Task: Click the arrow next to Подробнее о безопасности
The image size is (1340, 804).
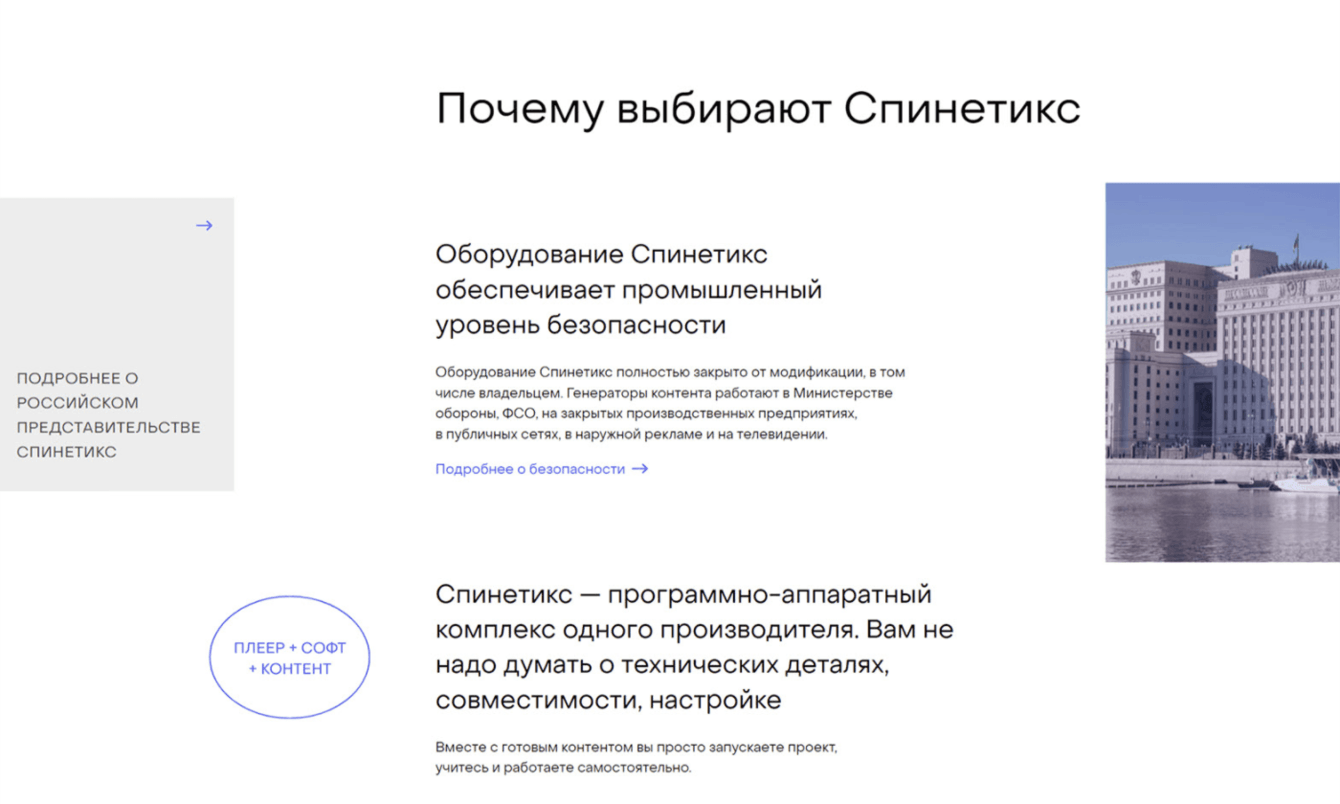Action: coord(640,468)
